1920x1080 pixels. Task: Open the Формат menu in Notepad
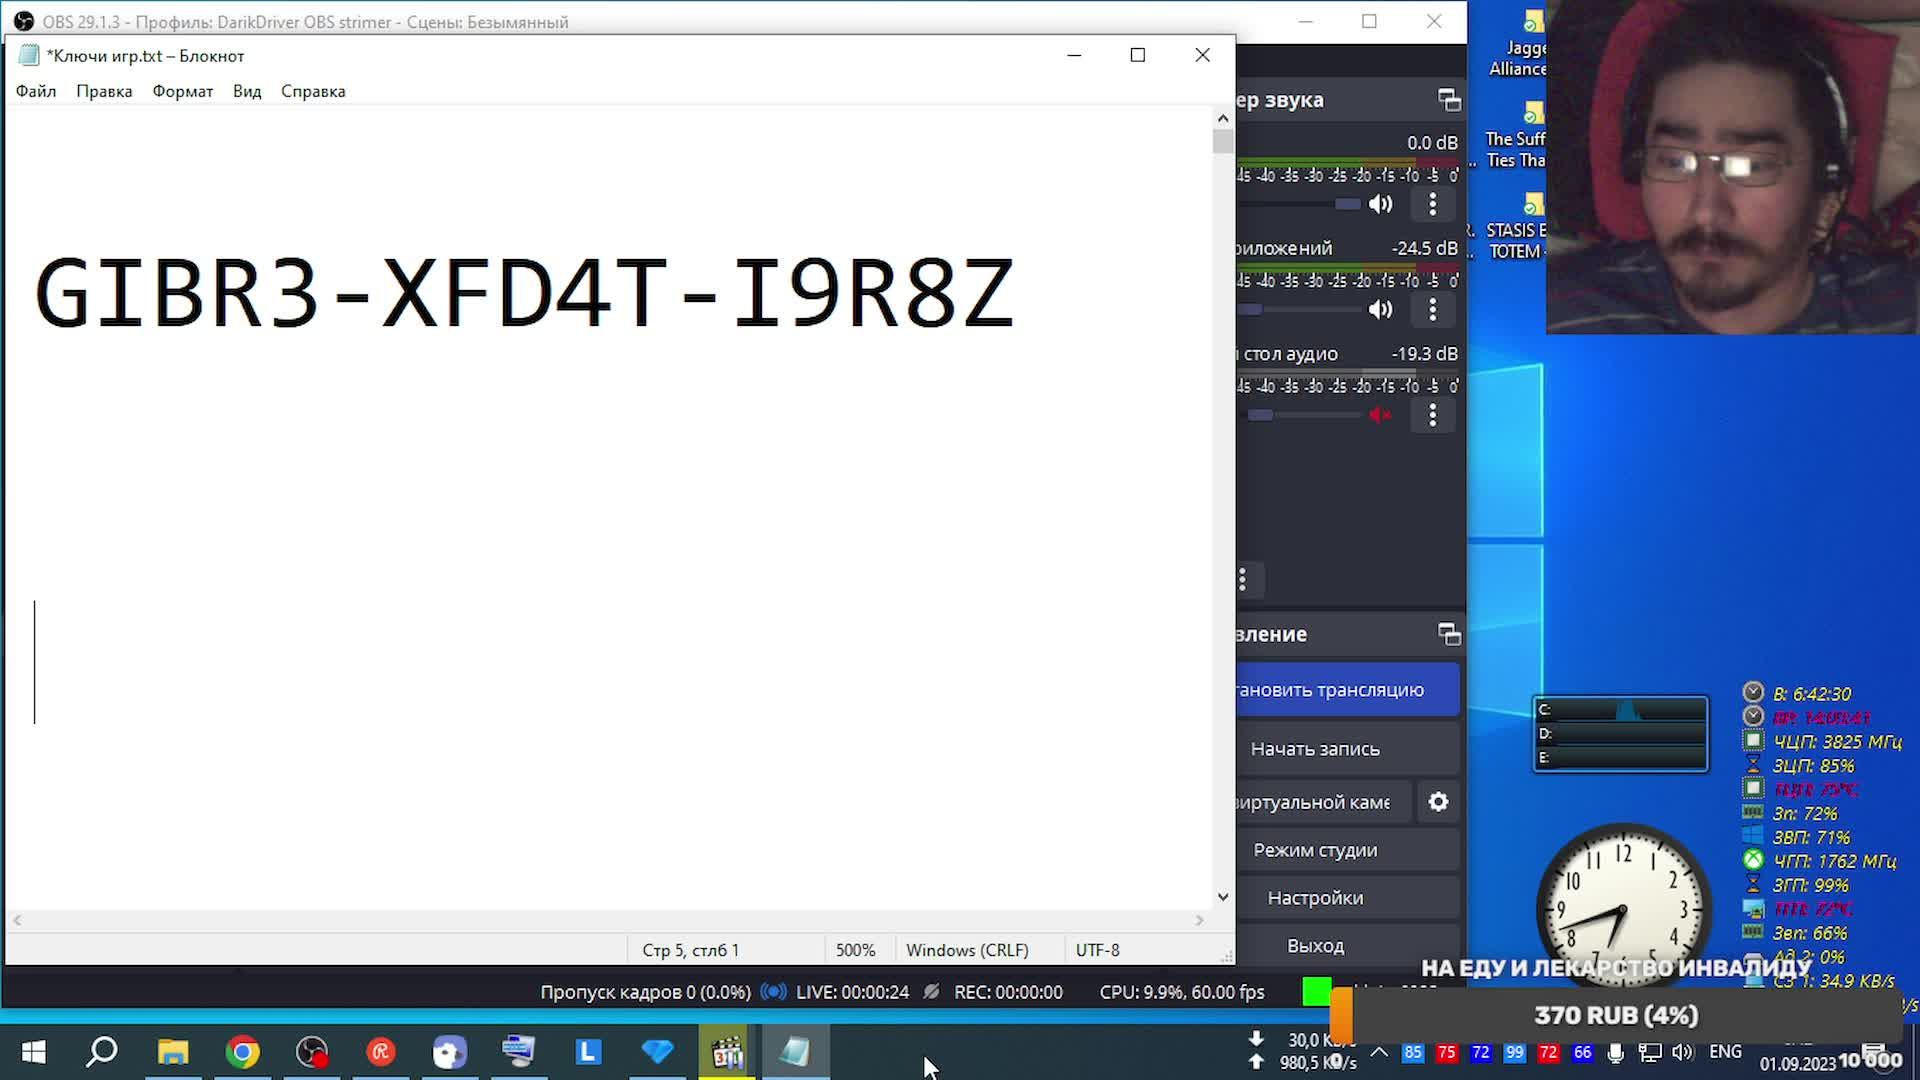(x=182, y=91)
